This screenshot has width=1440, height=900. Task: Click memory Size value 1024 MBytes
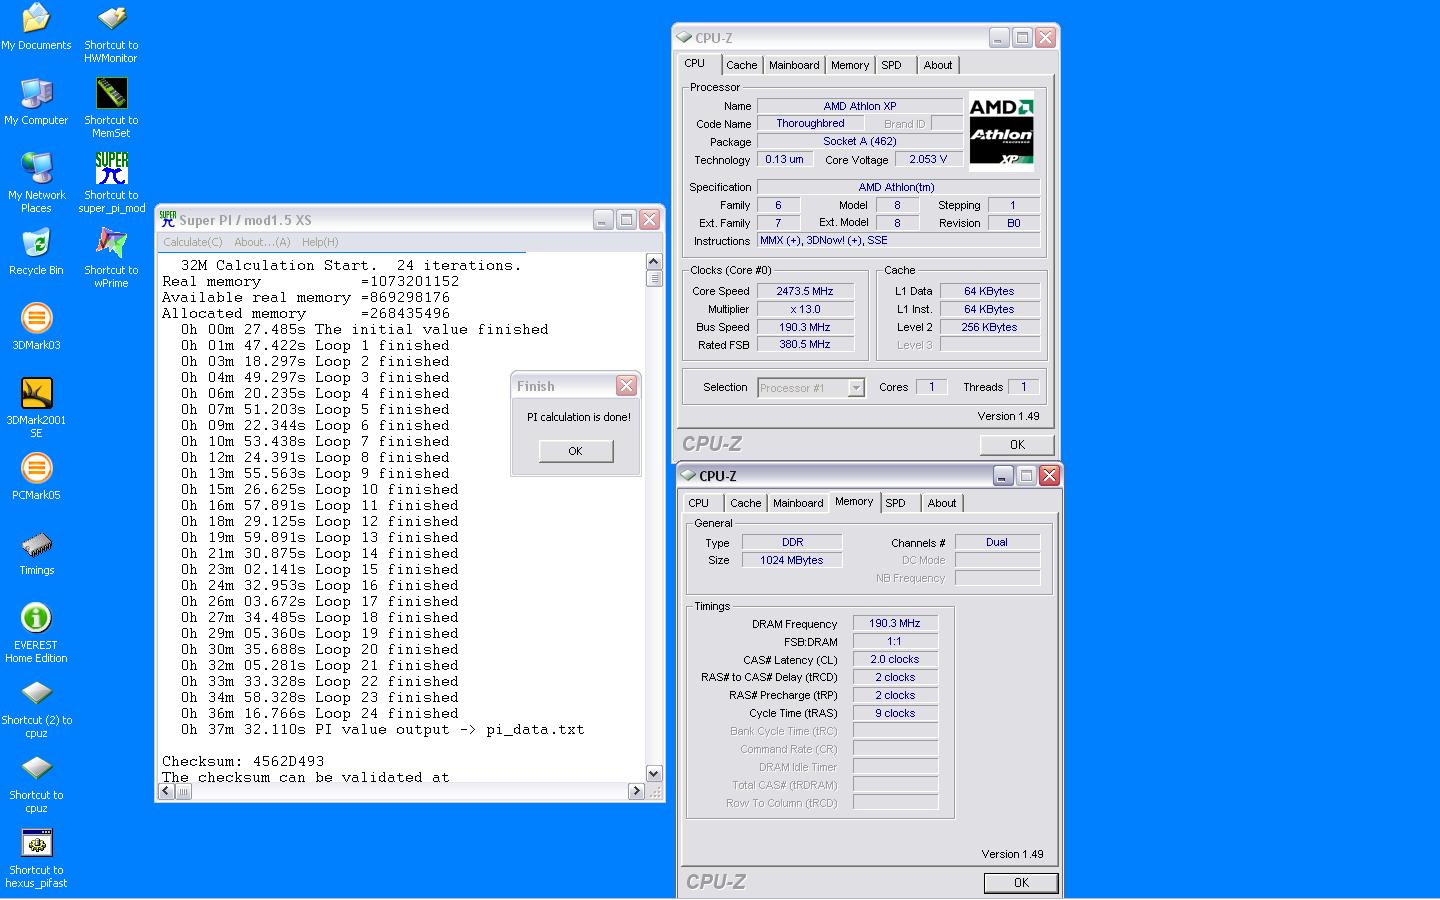point(792,560)
